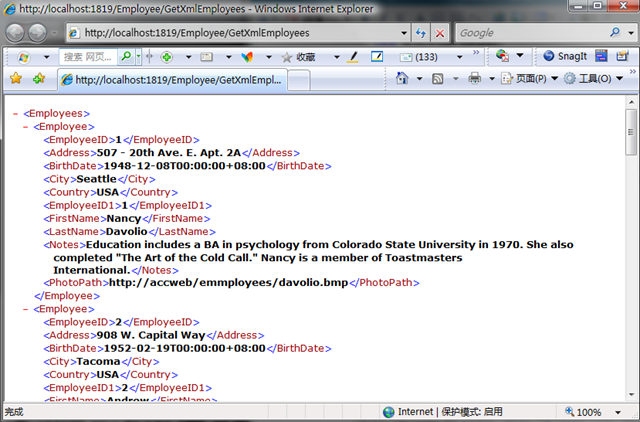Click the search magnifier icon in Google box
640x422 pixels.
pos(615,32)
